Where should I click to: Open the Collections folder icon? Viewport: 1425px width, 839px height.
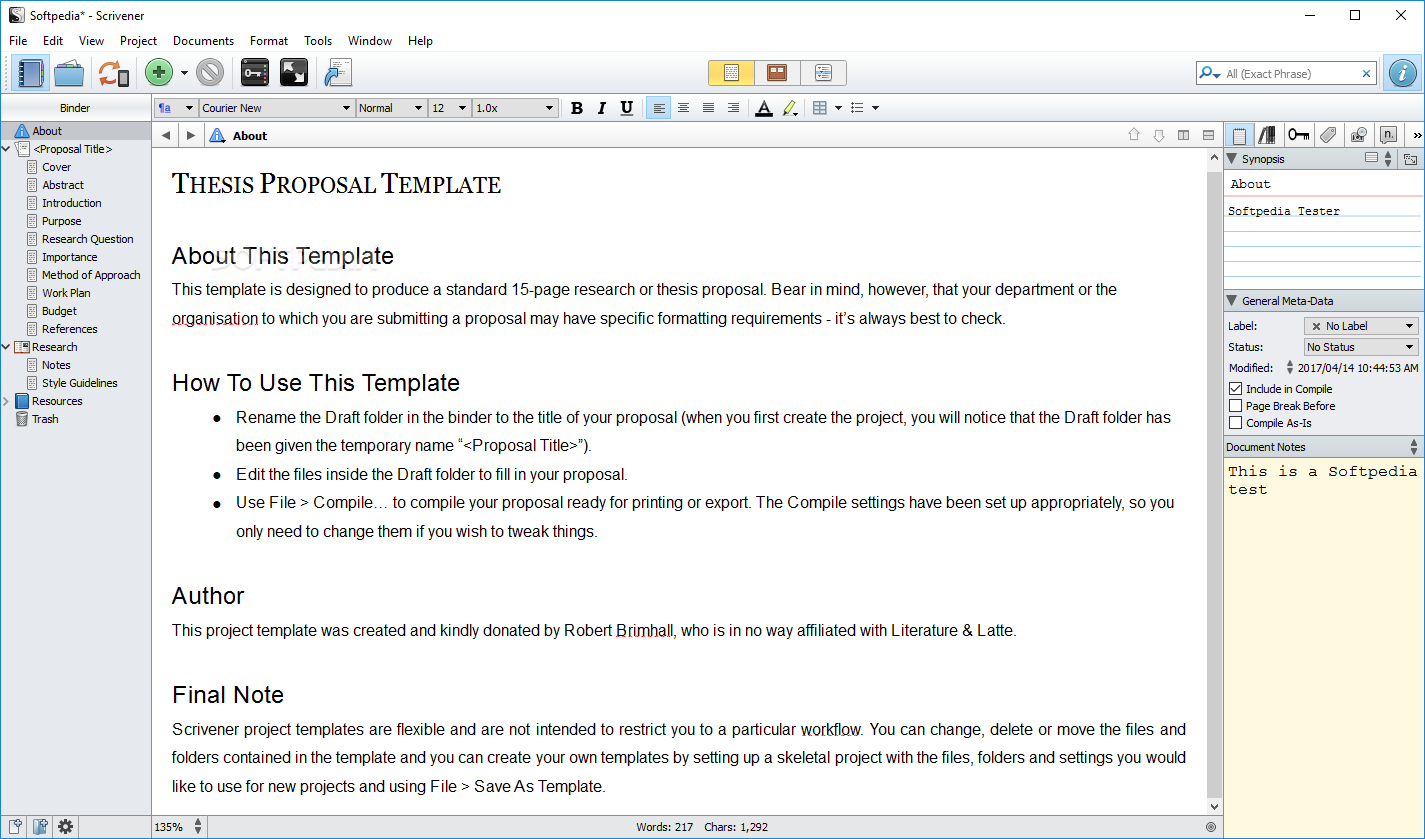69,73
